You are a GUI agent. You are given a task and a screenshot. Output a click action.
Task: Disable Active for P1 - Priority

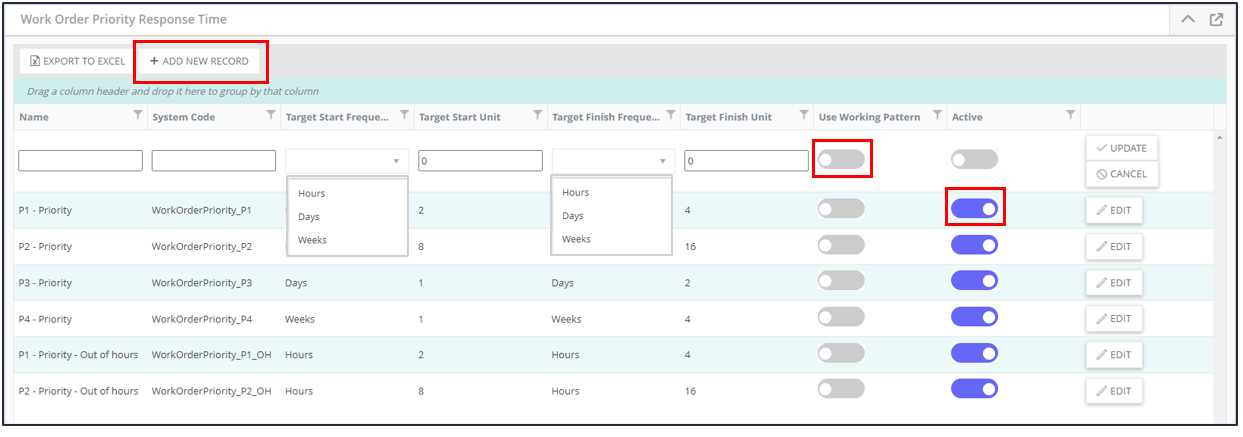(974, 209)
